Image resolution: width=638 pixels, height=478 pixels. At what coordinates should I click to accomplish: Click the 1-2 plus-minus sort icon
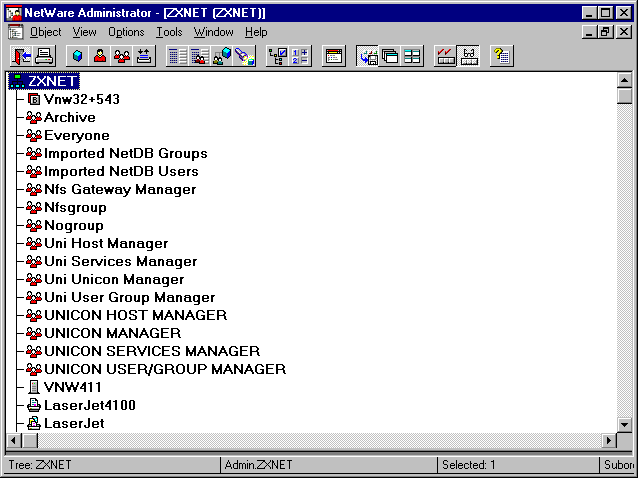300,56
